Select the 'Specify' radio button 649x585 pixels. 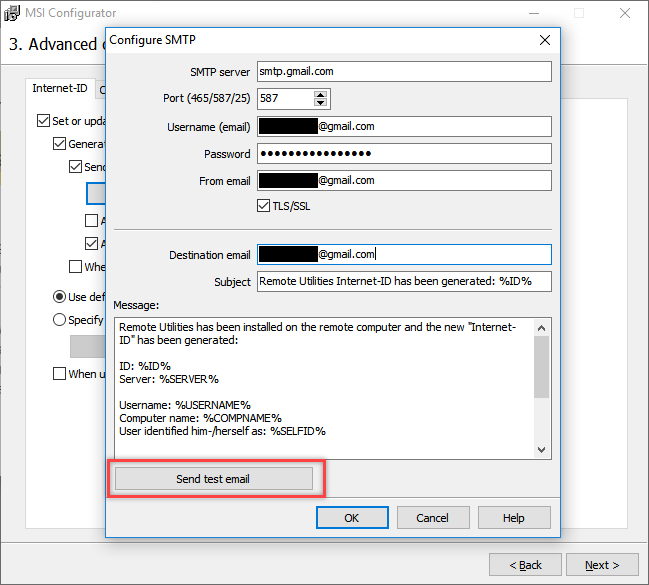[60, 320]
